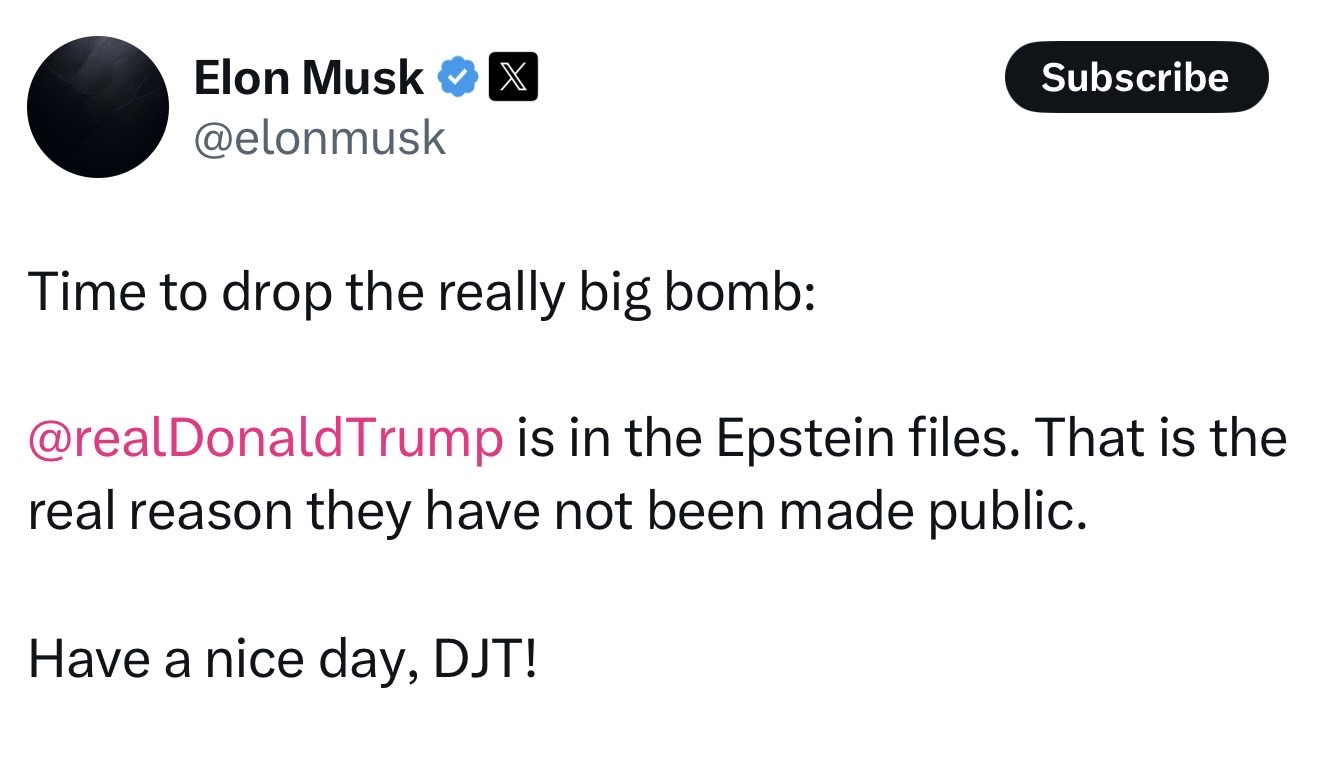Click the pink 'Trump' portion of the mention
Screen dimensions: 1320x778
tap(437, 438)
